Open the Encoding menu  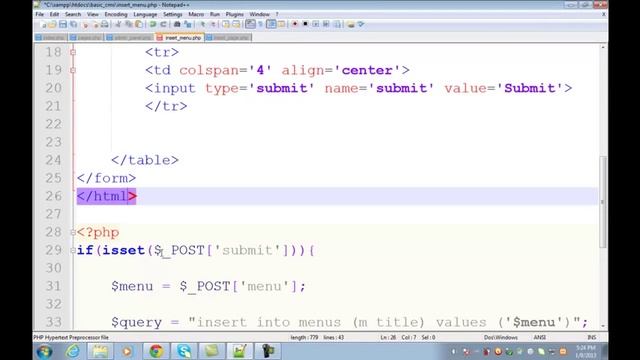click(116, 14)
